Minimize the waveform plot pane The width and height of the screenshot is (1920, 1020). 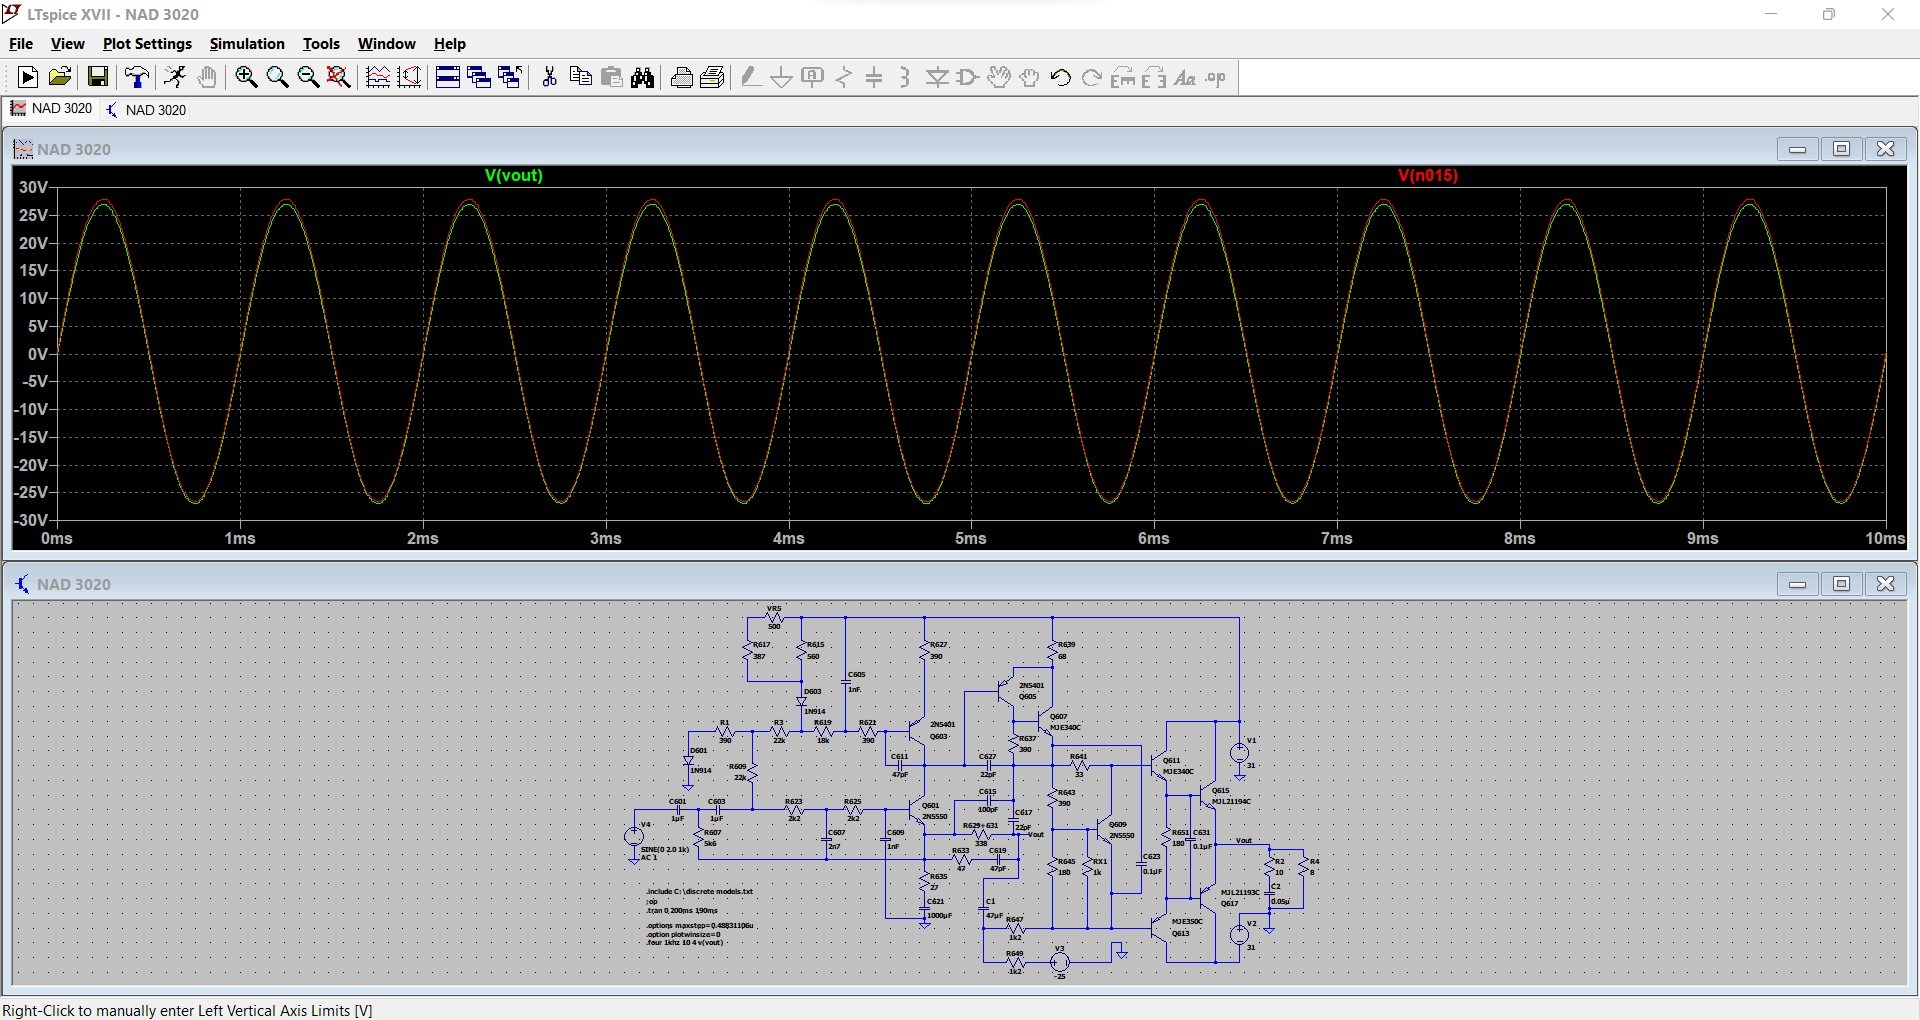click(1797, 149)
